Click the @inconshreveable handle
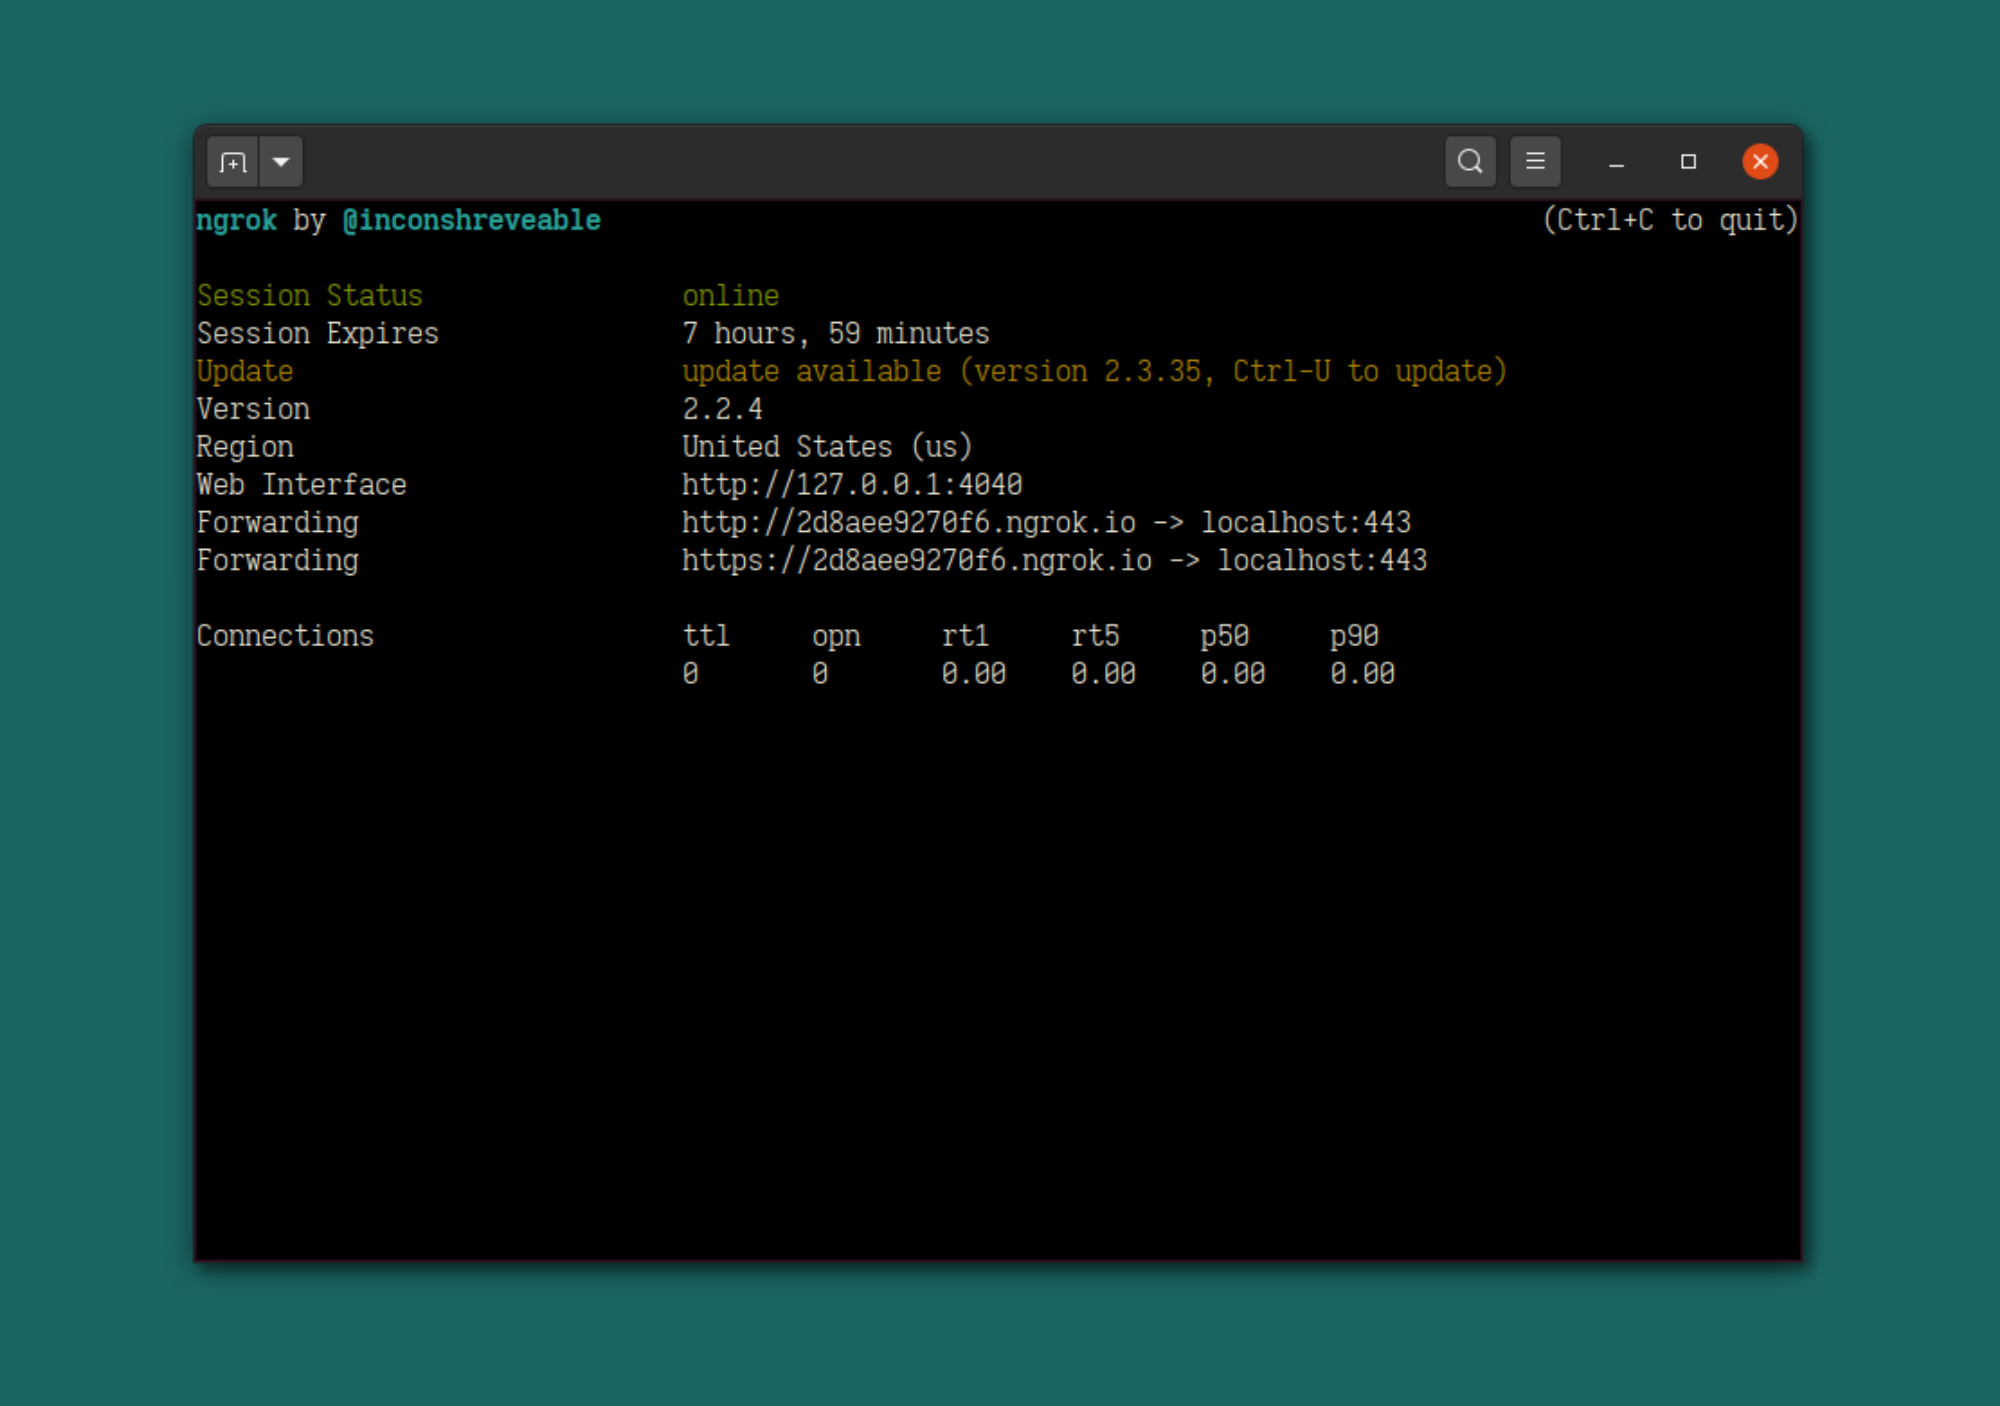Viewport: 2000px width, 1406px height. [x=471, y=220]
